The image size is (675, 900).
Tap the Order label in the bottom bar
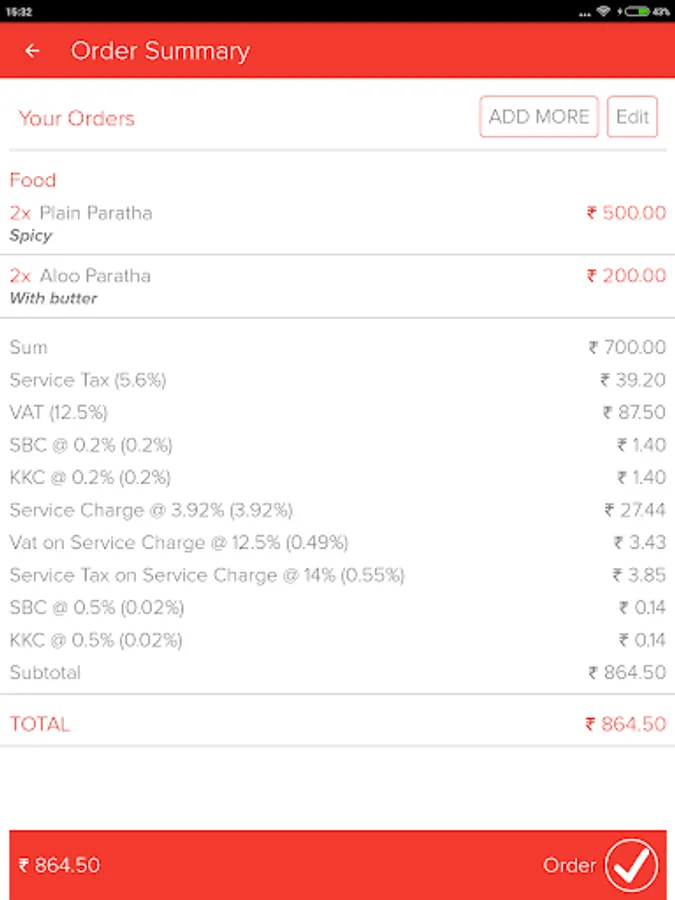pyautogui.click(x=569, y=866)
